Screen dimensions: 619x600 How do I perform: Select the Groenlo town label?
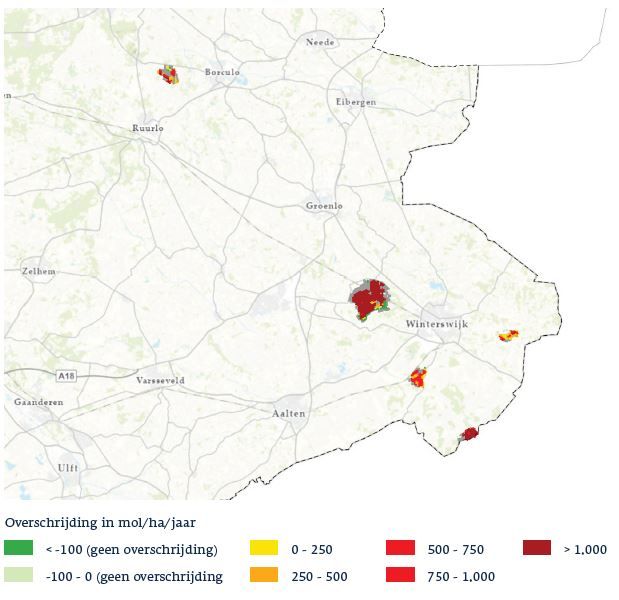[x=324, y=206]
